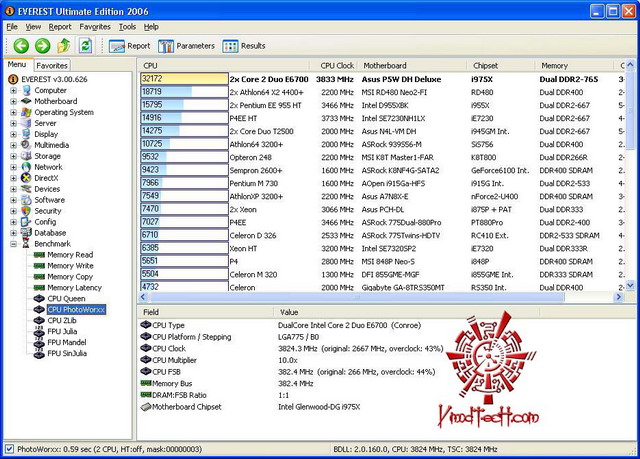
Task: Select the DirectX tree icon
Action: coord(26,178)
